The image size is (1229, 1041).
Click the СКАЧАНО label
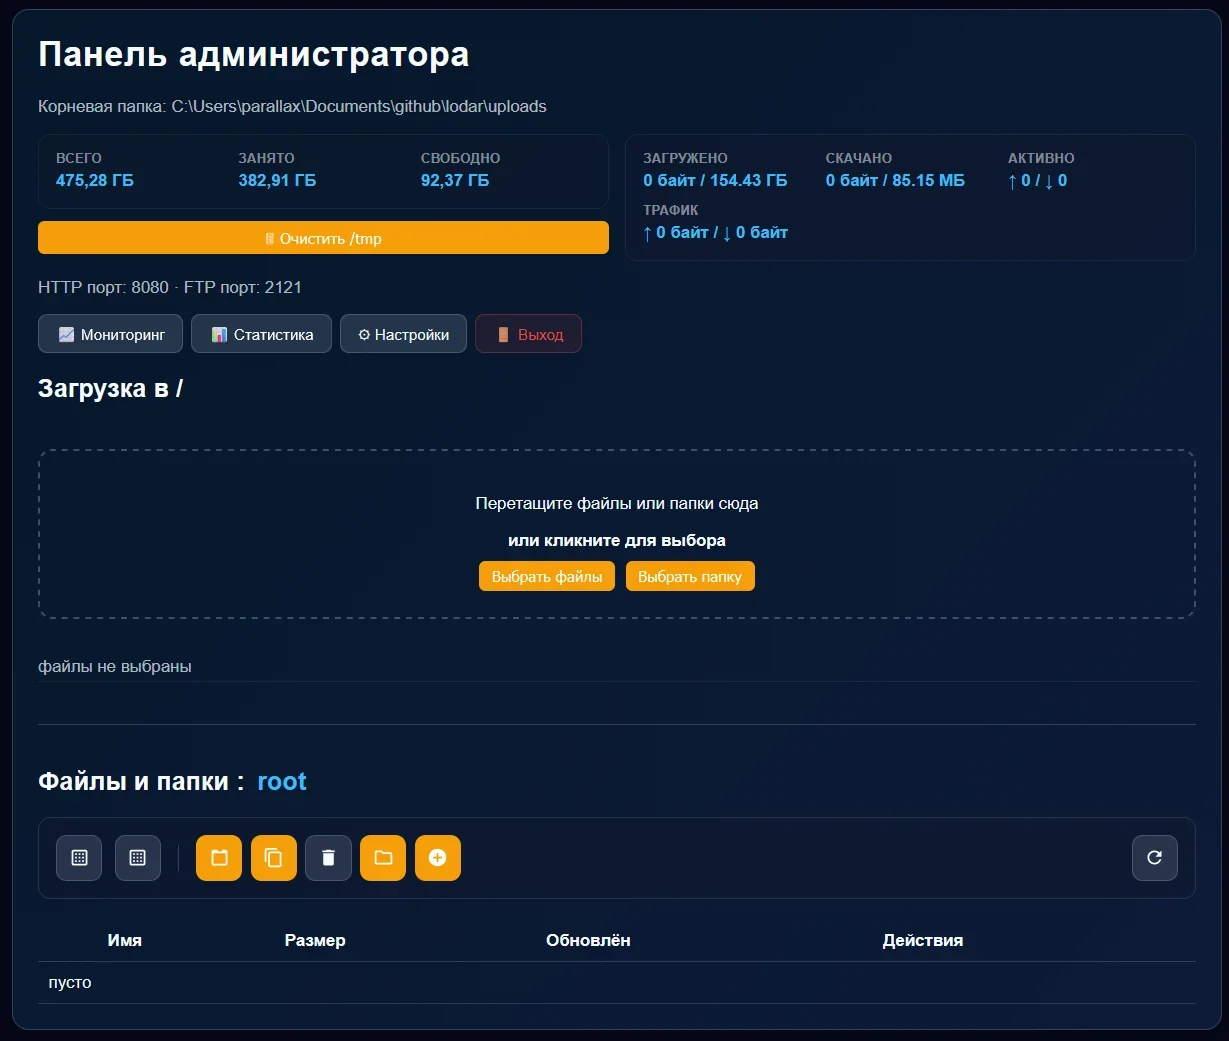(x=859, y=158)
